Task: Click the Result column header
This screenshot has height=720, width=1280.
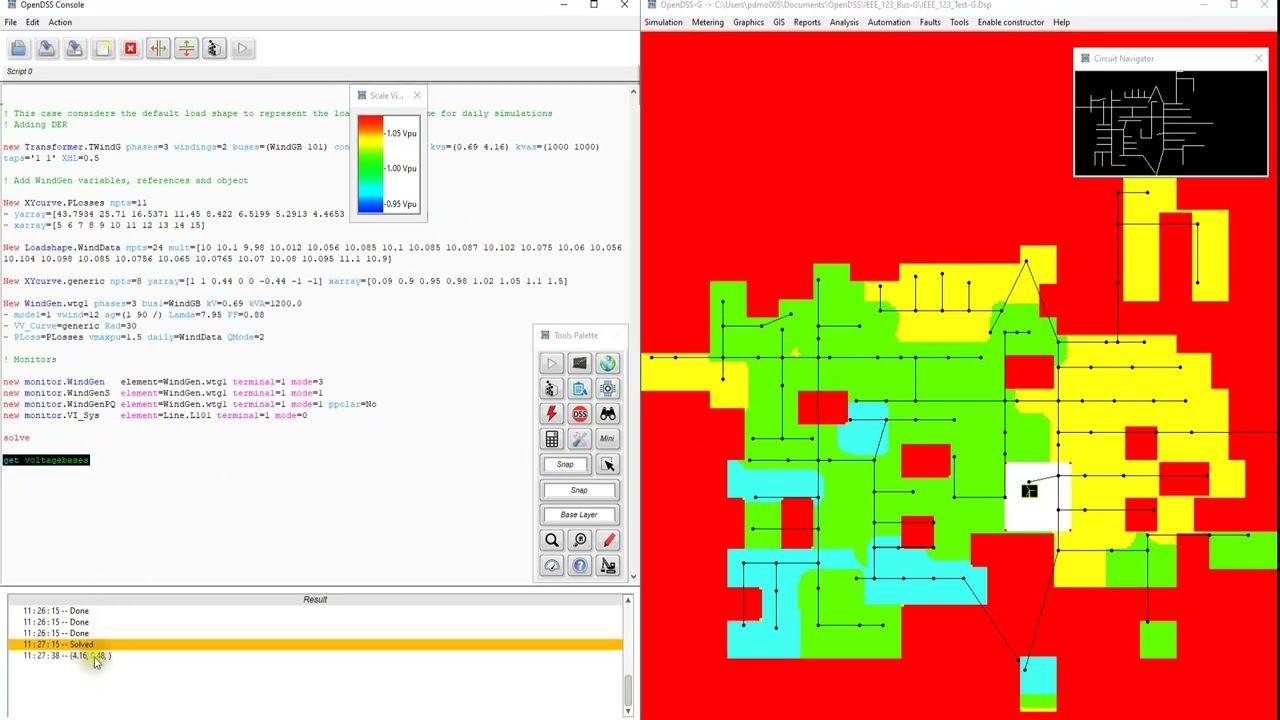Action: (315, 599)
